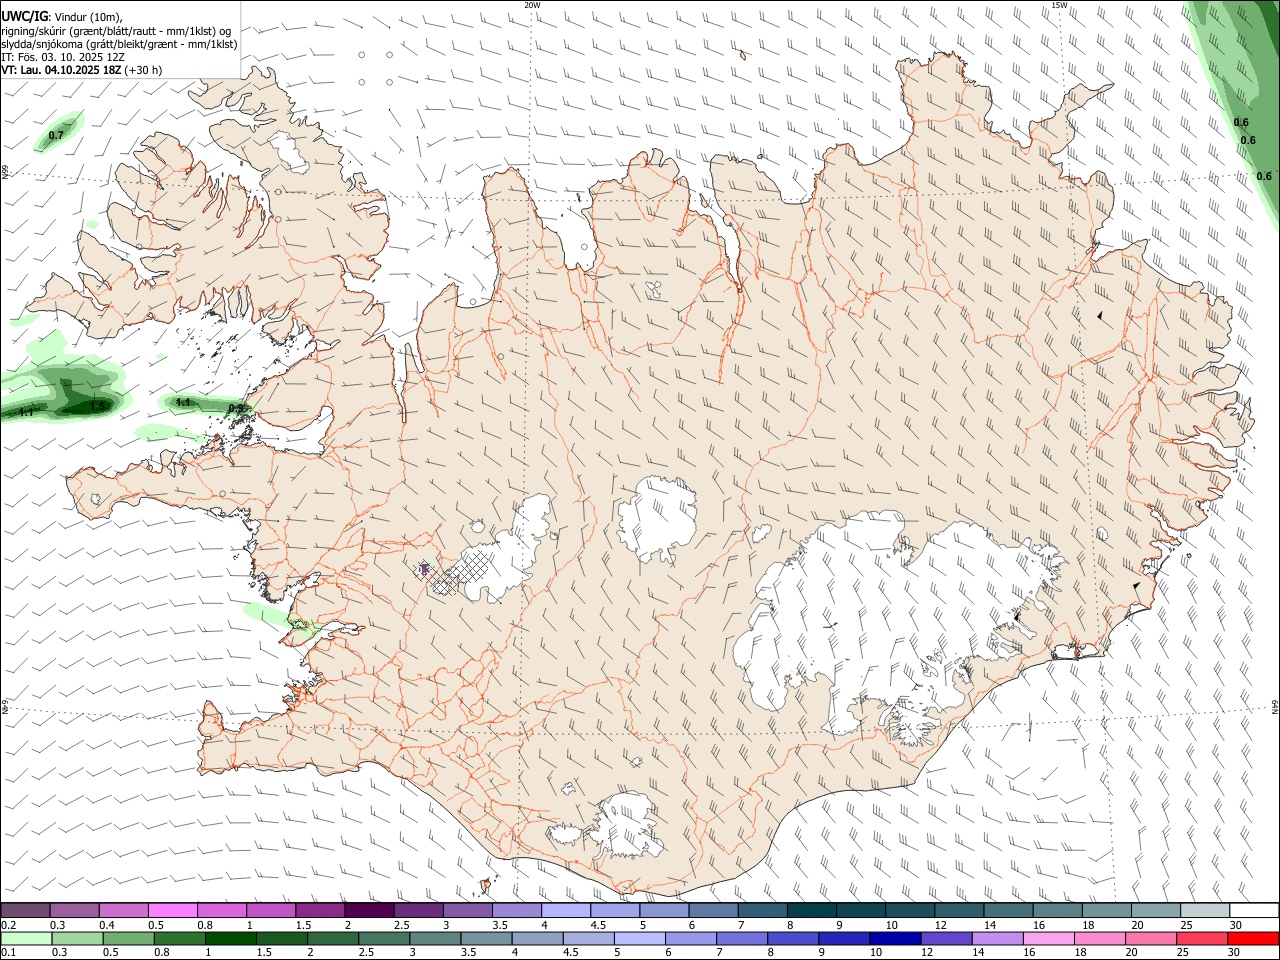Pick the white 30 swatch in upper scale

[1254, 911]
